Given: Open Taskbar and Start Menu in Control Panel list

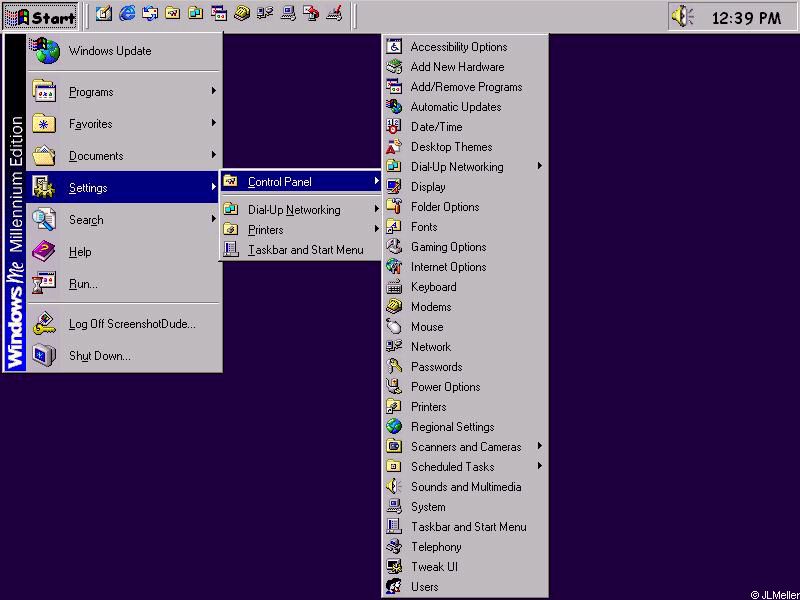Looking at the screenshot, I should pyautogui.click(x=465, y=527).
